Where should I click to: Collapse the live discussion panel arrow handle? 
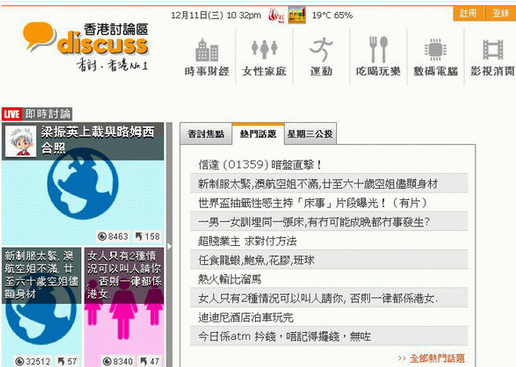coord(169,246)
